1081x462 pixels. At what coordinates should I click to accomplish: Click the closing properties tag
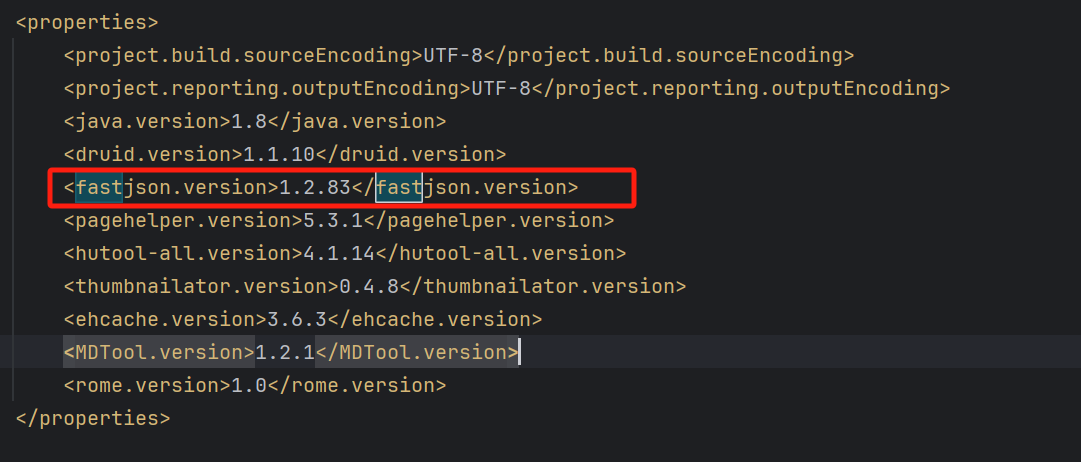click(x=92, y=419)
